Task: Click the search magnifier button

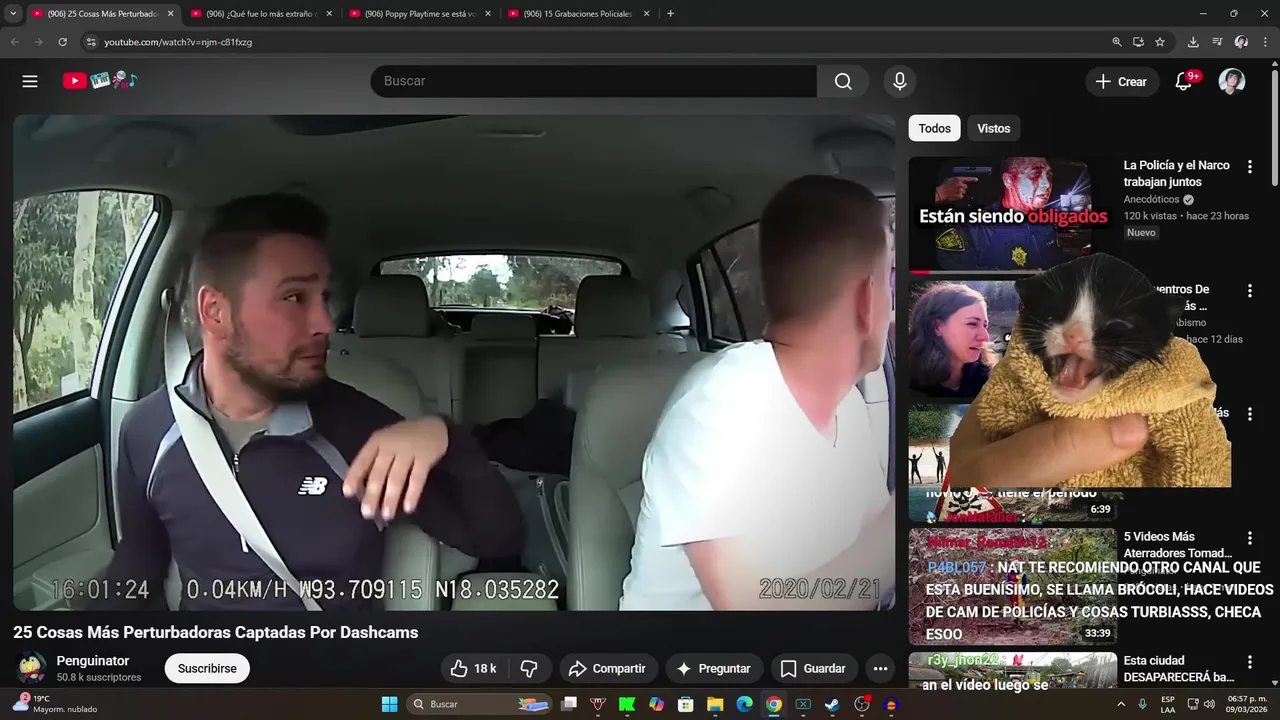Action: [843, 81]
